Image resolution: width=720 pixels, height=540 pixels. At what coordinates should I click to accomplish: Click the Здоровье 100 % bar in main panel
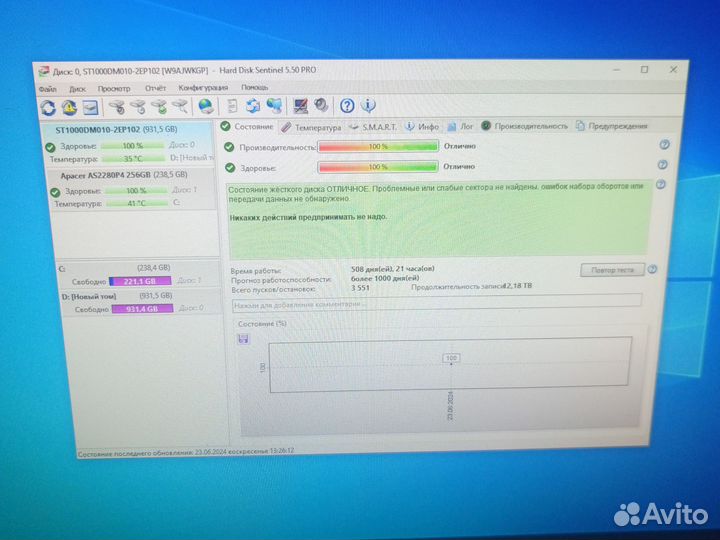(x=378, y=167)
